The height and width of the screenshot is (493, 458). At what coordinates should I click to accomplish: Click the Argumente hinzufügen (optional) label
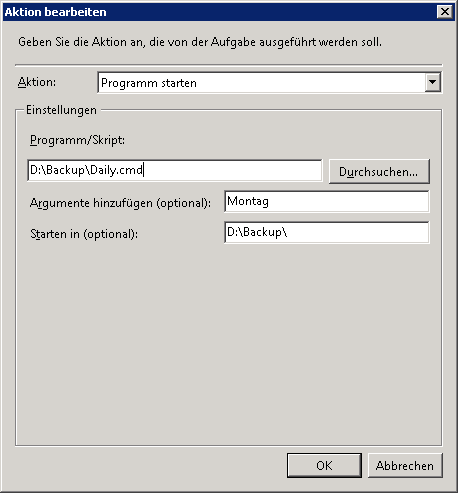click(x=120, y=203)
